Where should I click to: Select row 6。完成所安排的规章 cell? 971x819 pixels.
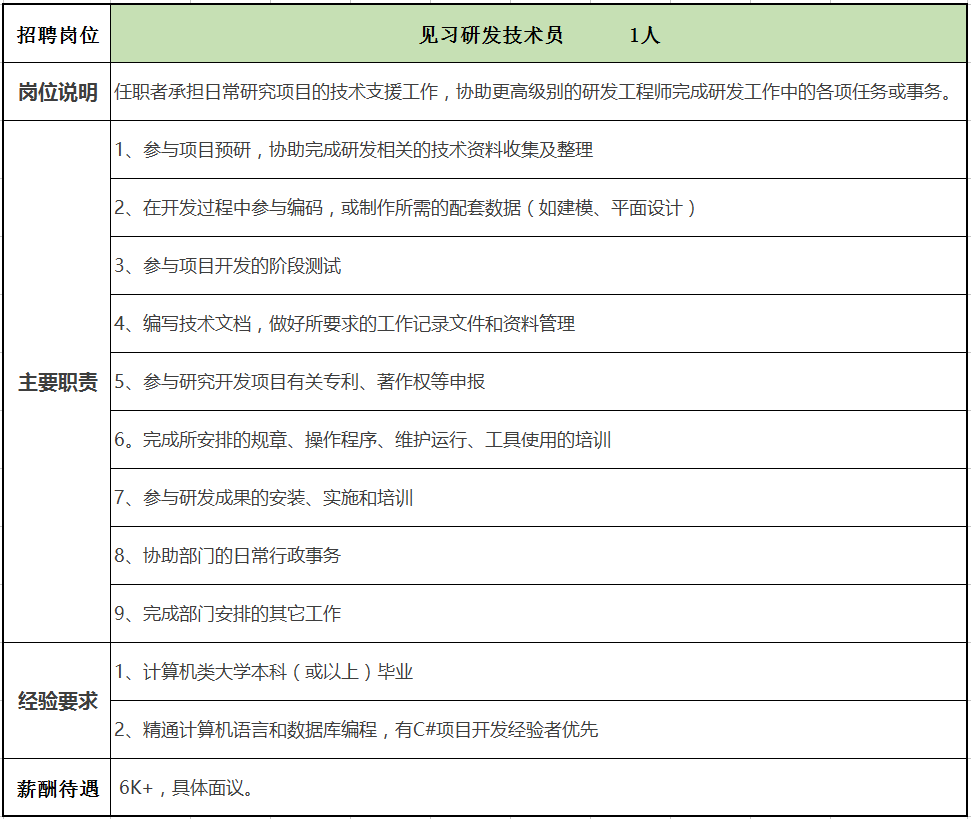[x=538, y=440]
